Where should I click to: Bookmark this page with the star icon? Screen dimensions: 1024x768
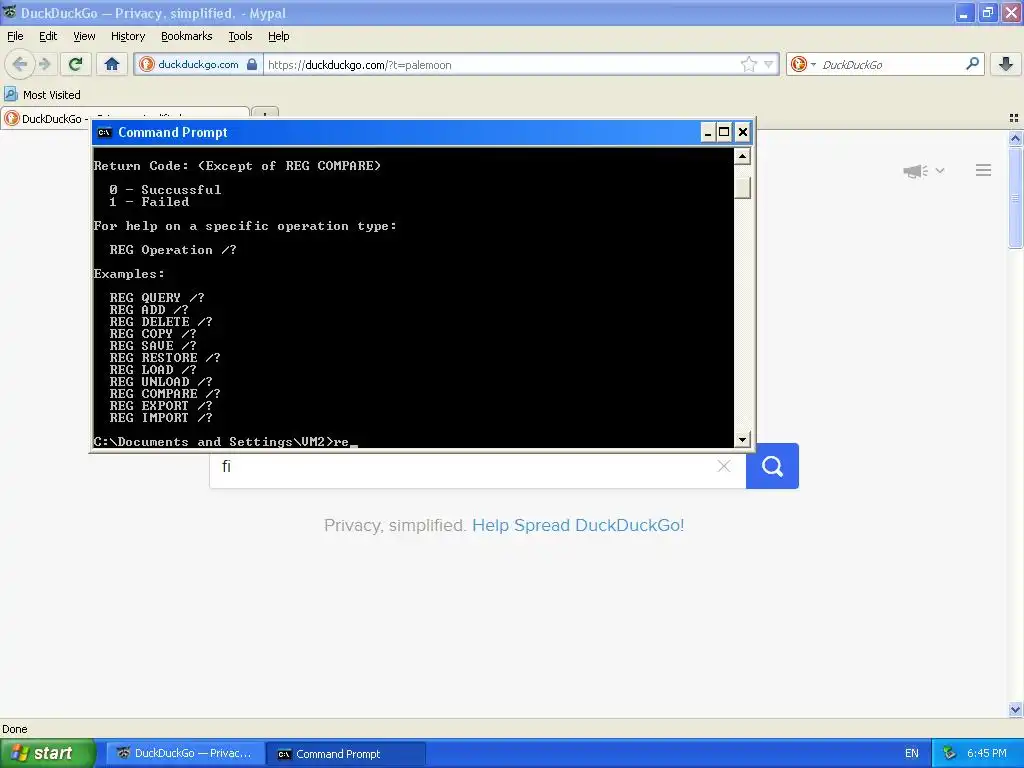(748, 64)
